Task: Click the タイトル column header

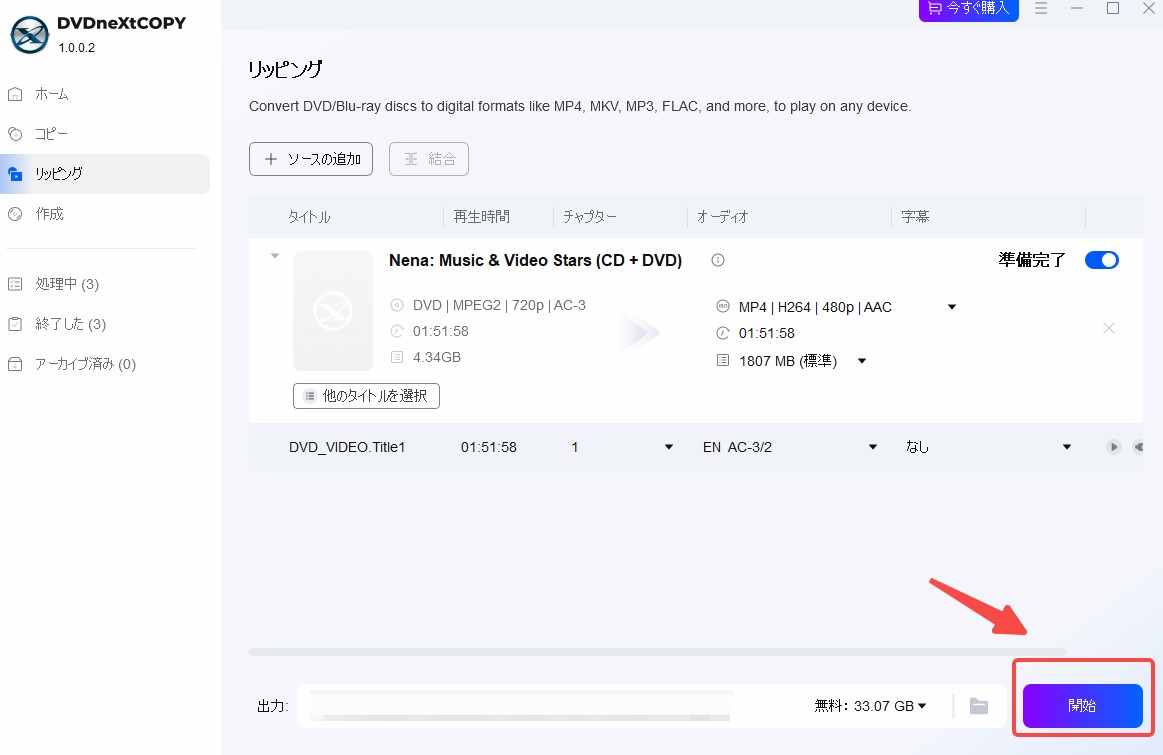Action: (309, 217)
